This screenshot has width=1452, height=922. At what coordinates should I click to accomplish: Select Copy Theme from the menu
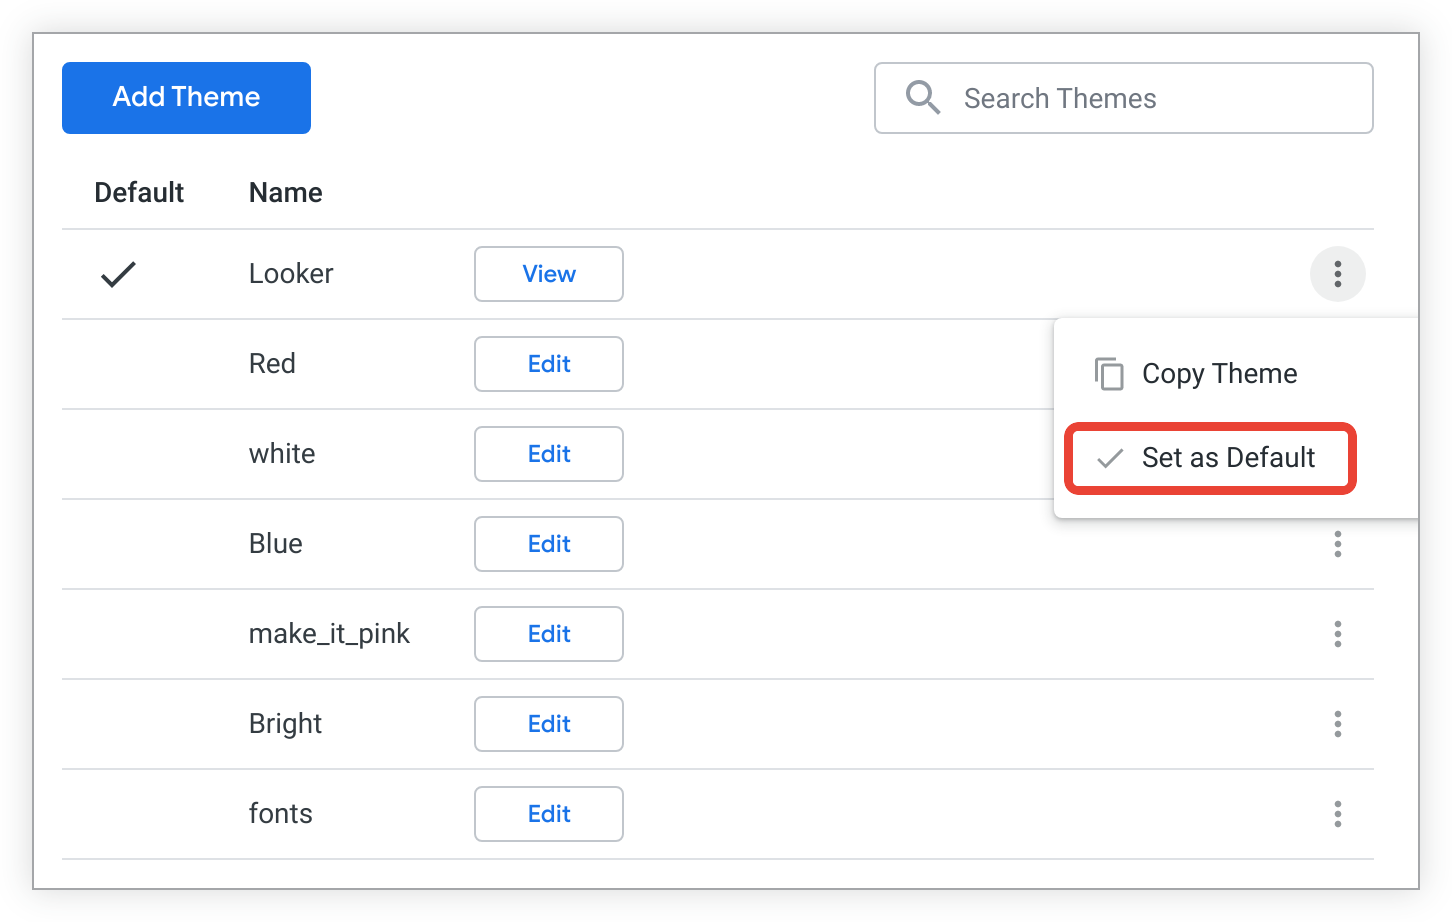point(1218,373)
